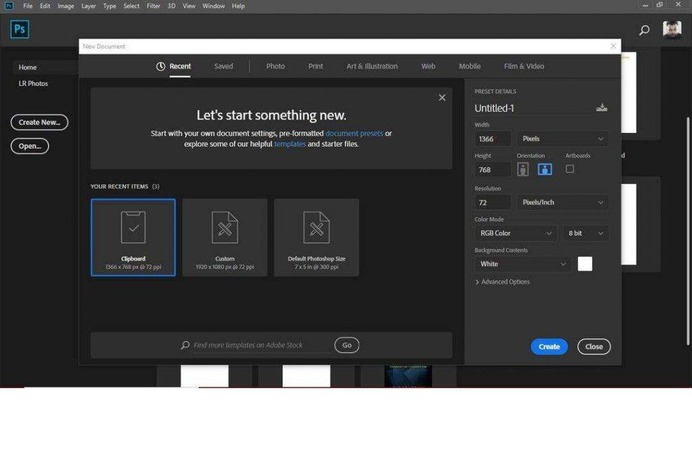Select Default Photoshop Size preset
This screenshot has height=475, width=692.
coord(316,238)
